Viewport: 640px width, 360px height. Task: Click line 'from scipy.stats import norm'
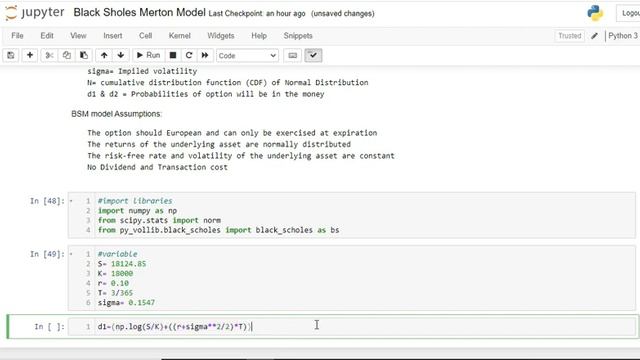pyautogui.click(x=159, y=220)
